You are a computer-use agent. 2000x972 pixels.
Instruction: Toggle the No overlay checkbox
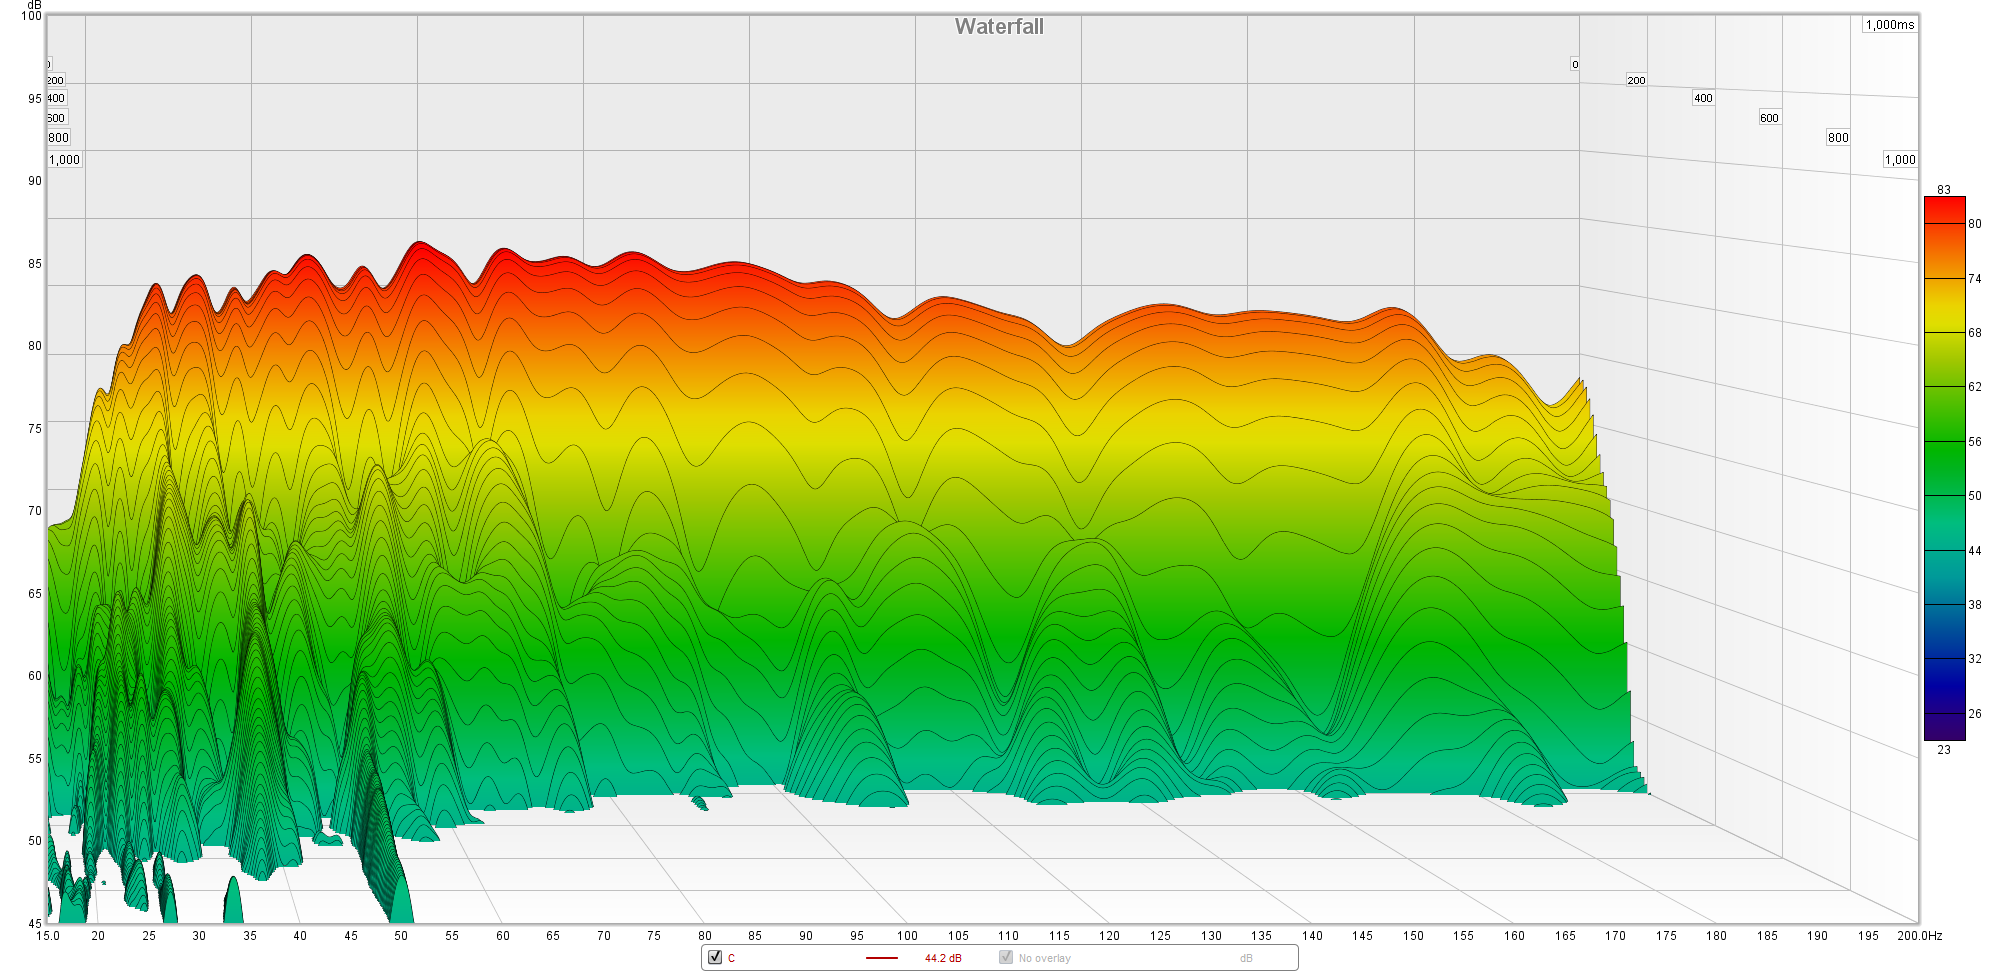coord(1006,957)
